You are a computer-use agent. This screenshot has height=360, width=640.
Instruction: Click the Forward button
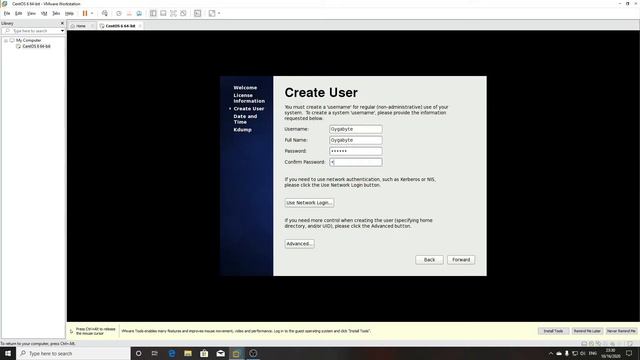[461, 260]
